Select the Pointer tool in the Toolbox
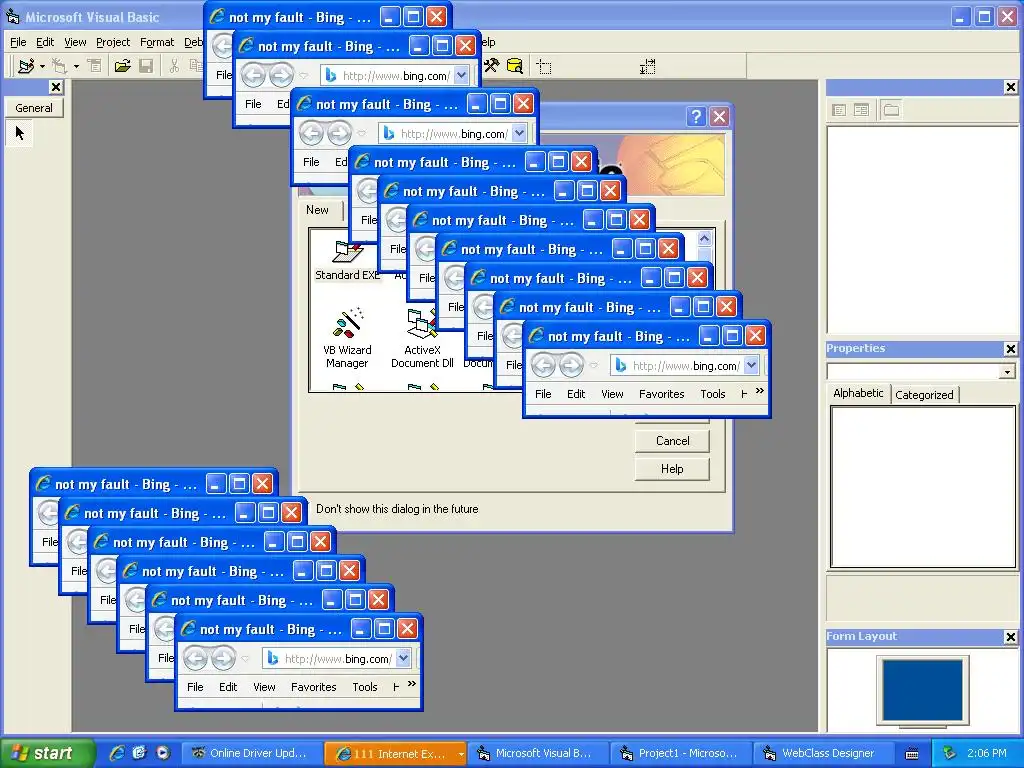The image size is (1024, 768). [20, 133]
